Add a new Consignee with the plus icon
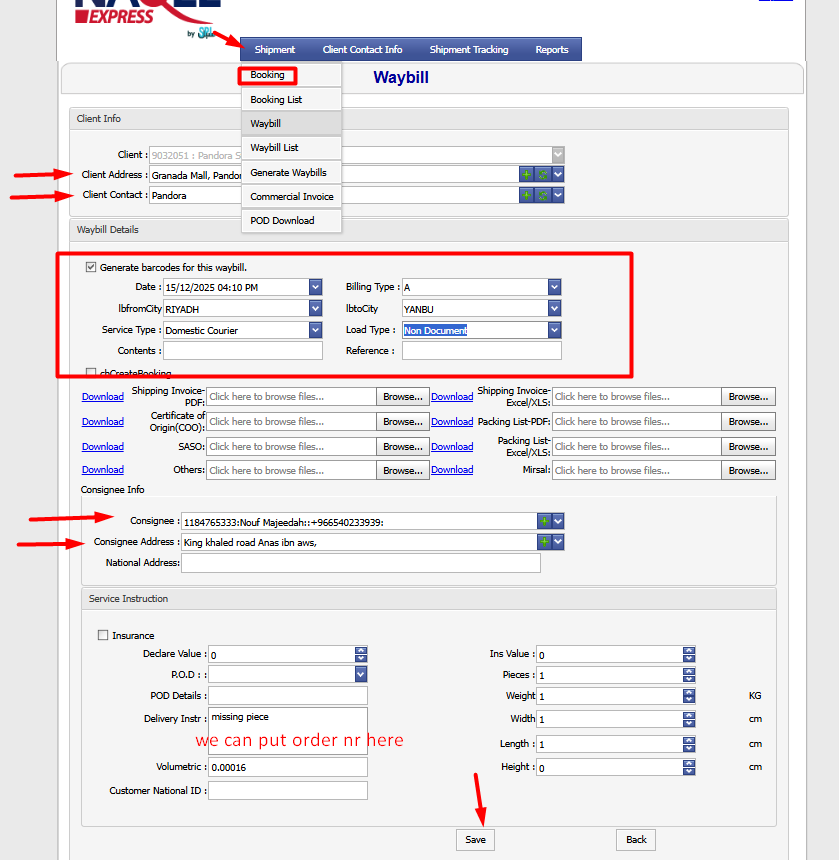Viewport: 839px width, 860px height. point(544,522)
